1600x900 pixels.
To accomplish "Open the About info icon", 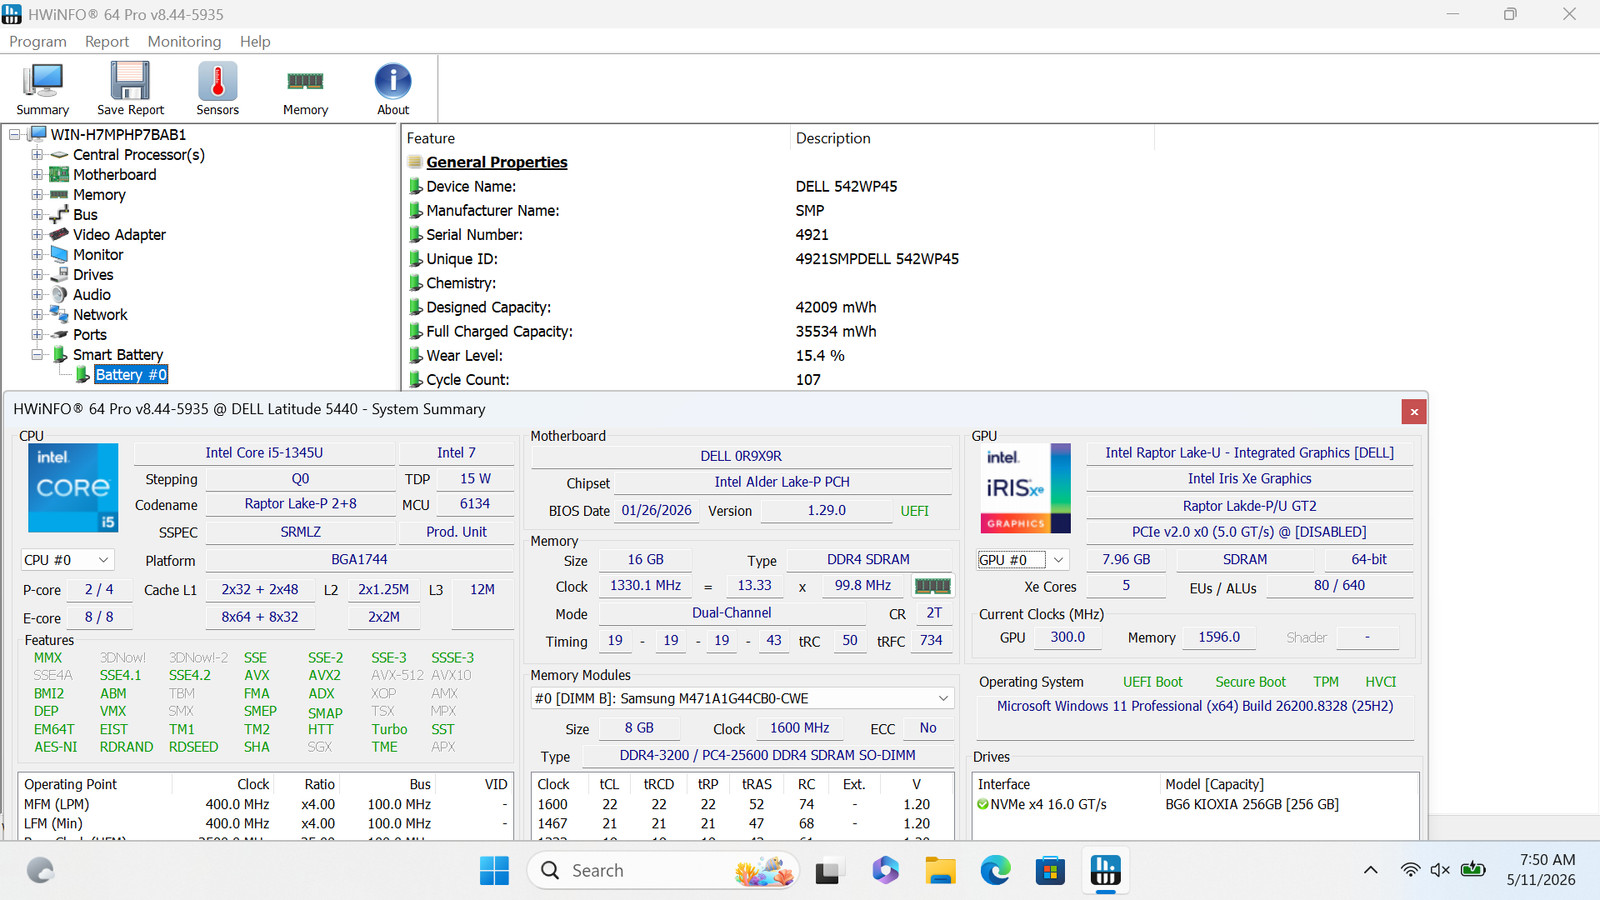I will click(393, 89).
